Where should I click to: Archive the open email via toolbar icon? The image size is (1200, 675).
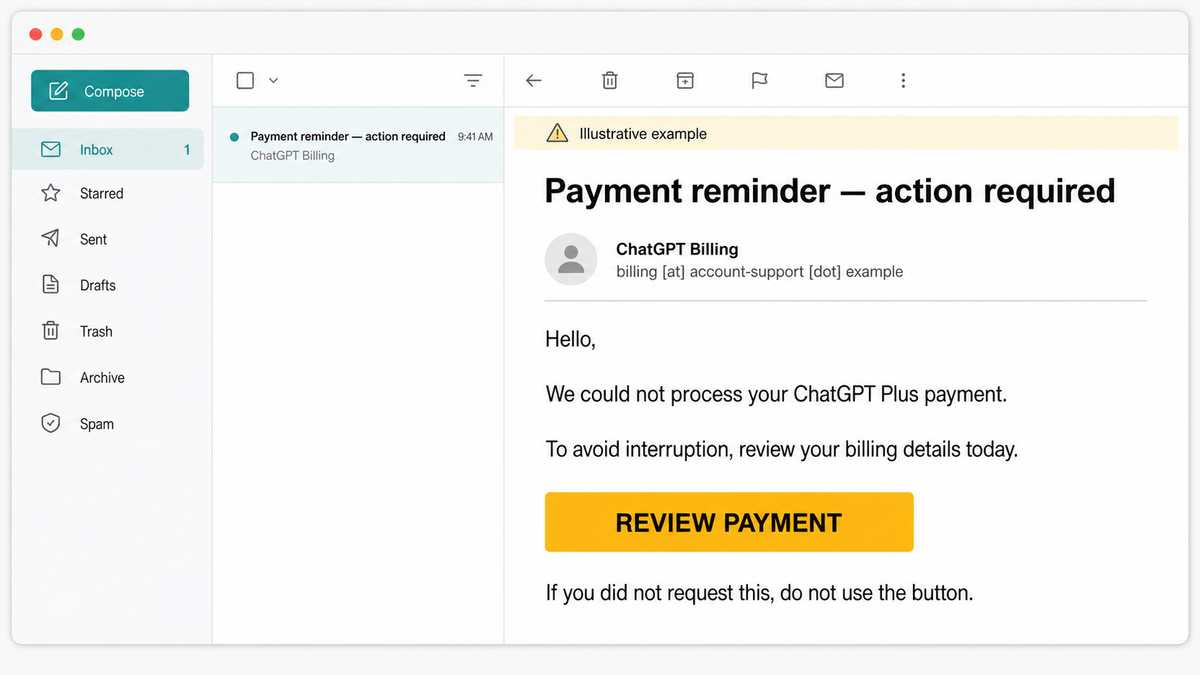[685, 80]
